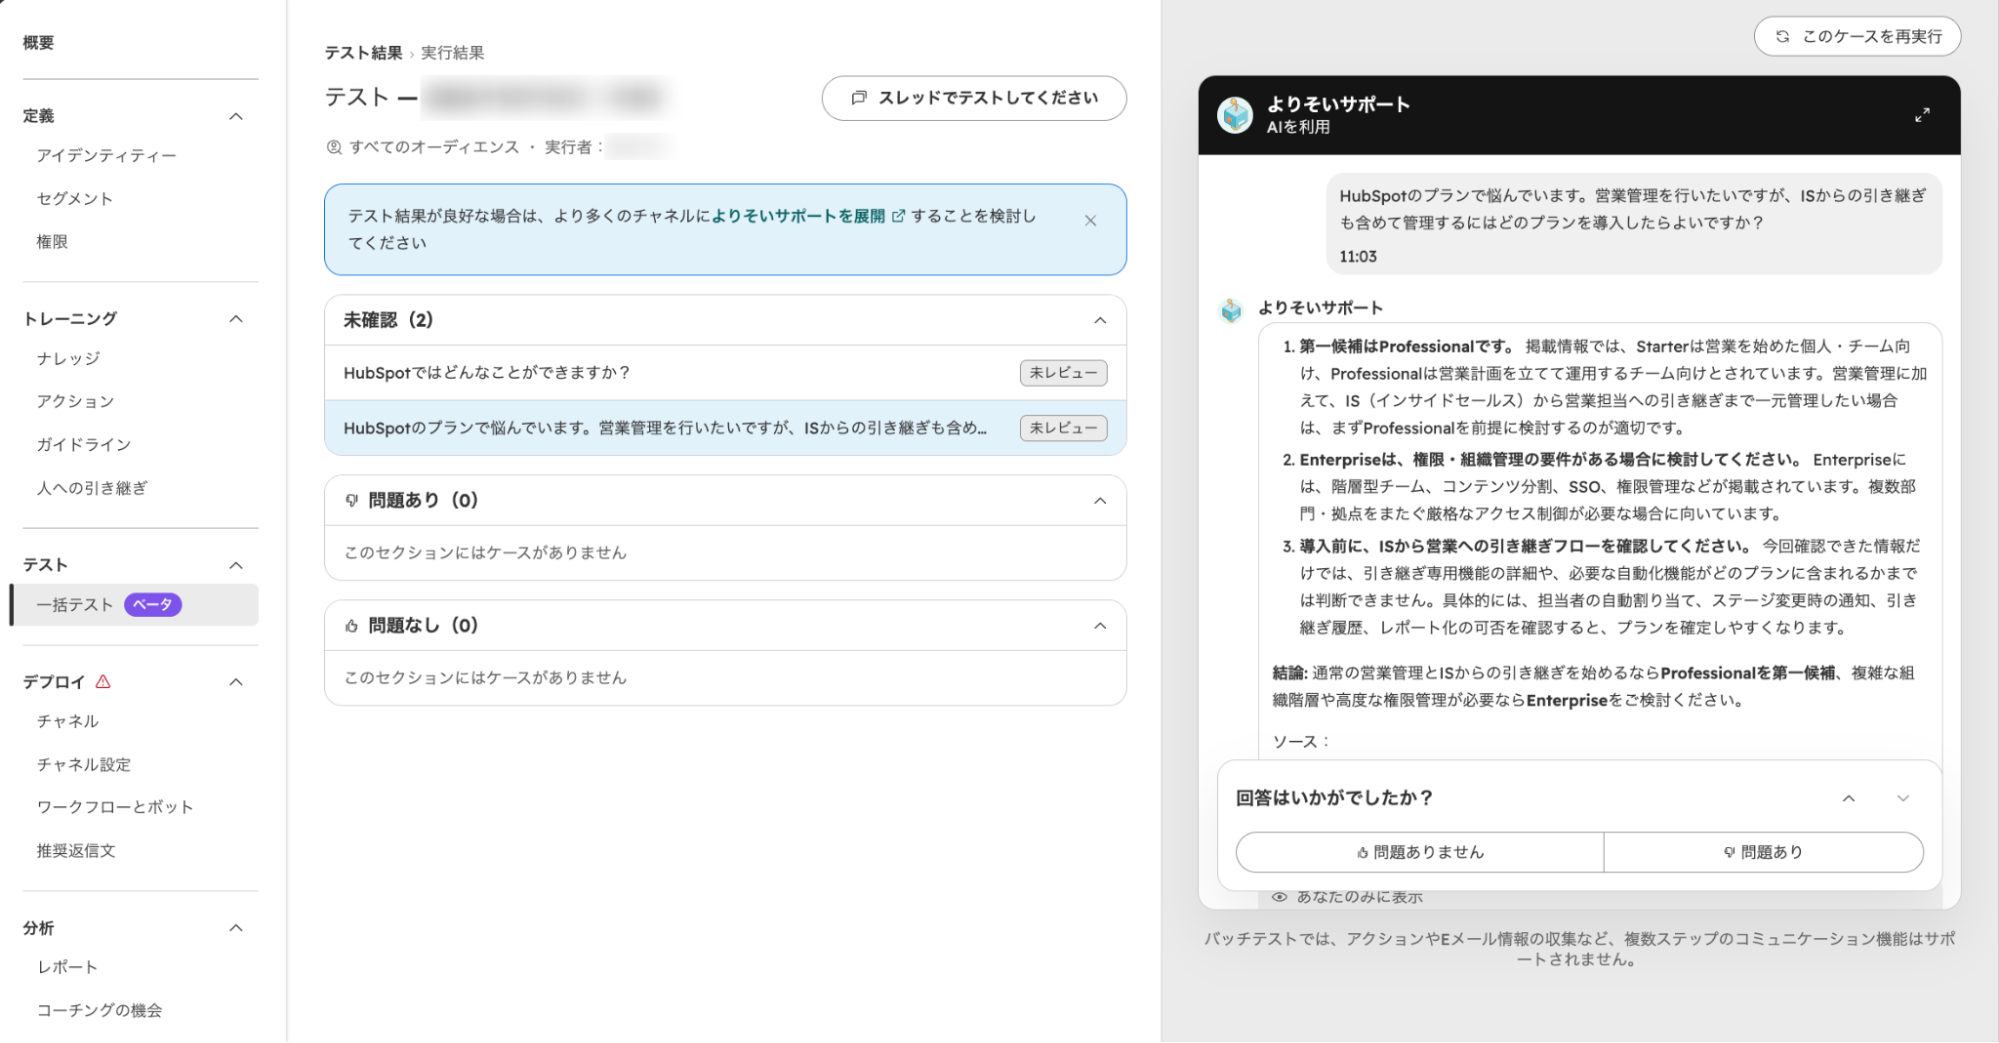Click the thumbs-down icon in the 問題あり heading

(351, 501)
